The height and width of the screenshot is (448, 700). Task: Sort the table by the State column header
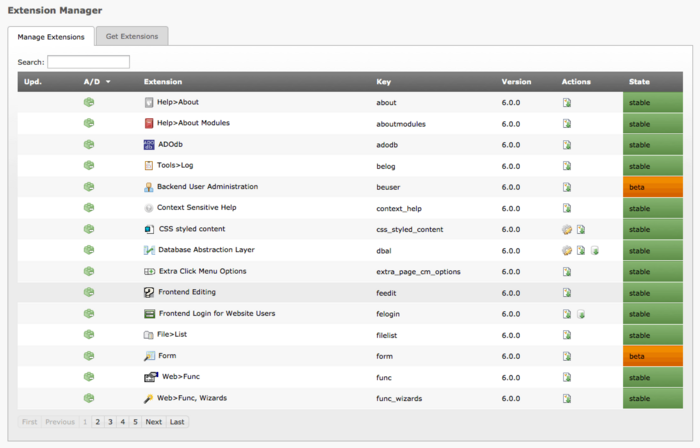[x=640, y=81]
